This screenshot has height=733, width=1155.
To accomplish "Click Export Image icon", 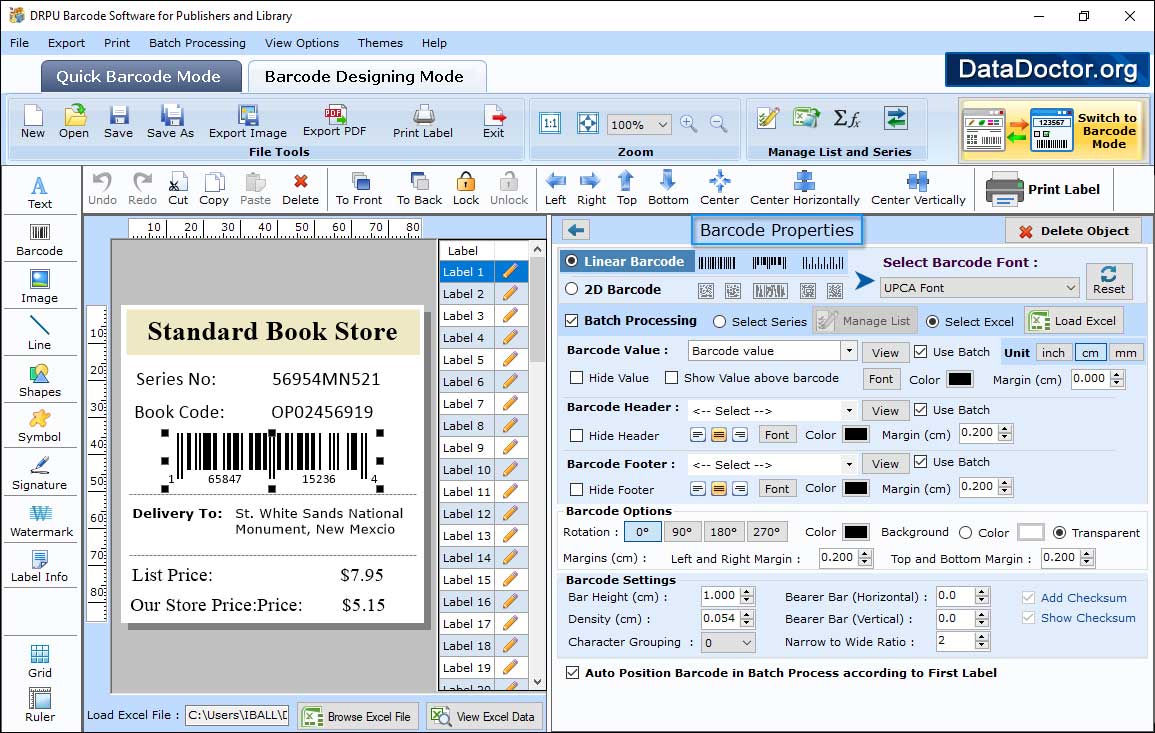I will click(248, 122).
